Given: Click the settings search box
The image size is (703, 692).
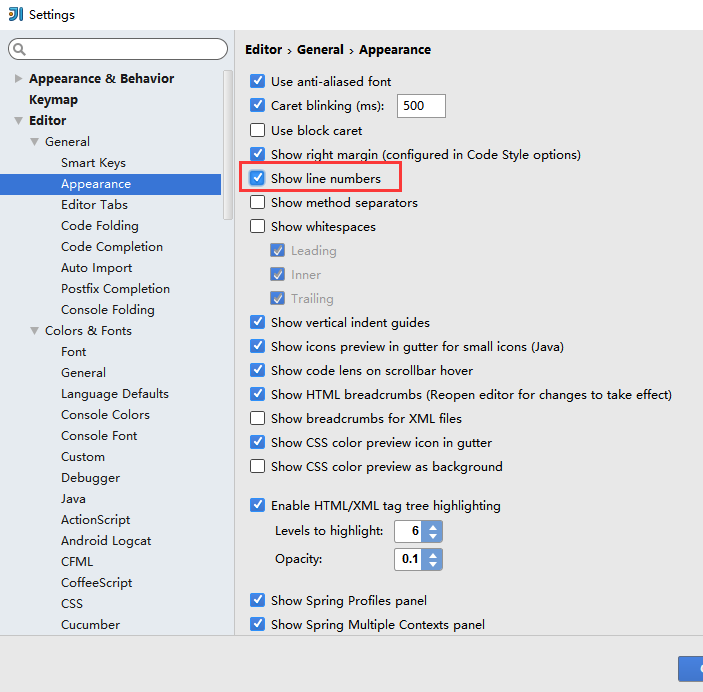Looking at the screenshot, I should [118, 49].
